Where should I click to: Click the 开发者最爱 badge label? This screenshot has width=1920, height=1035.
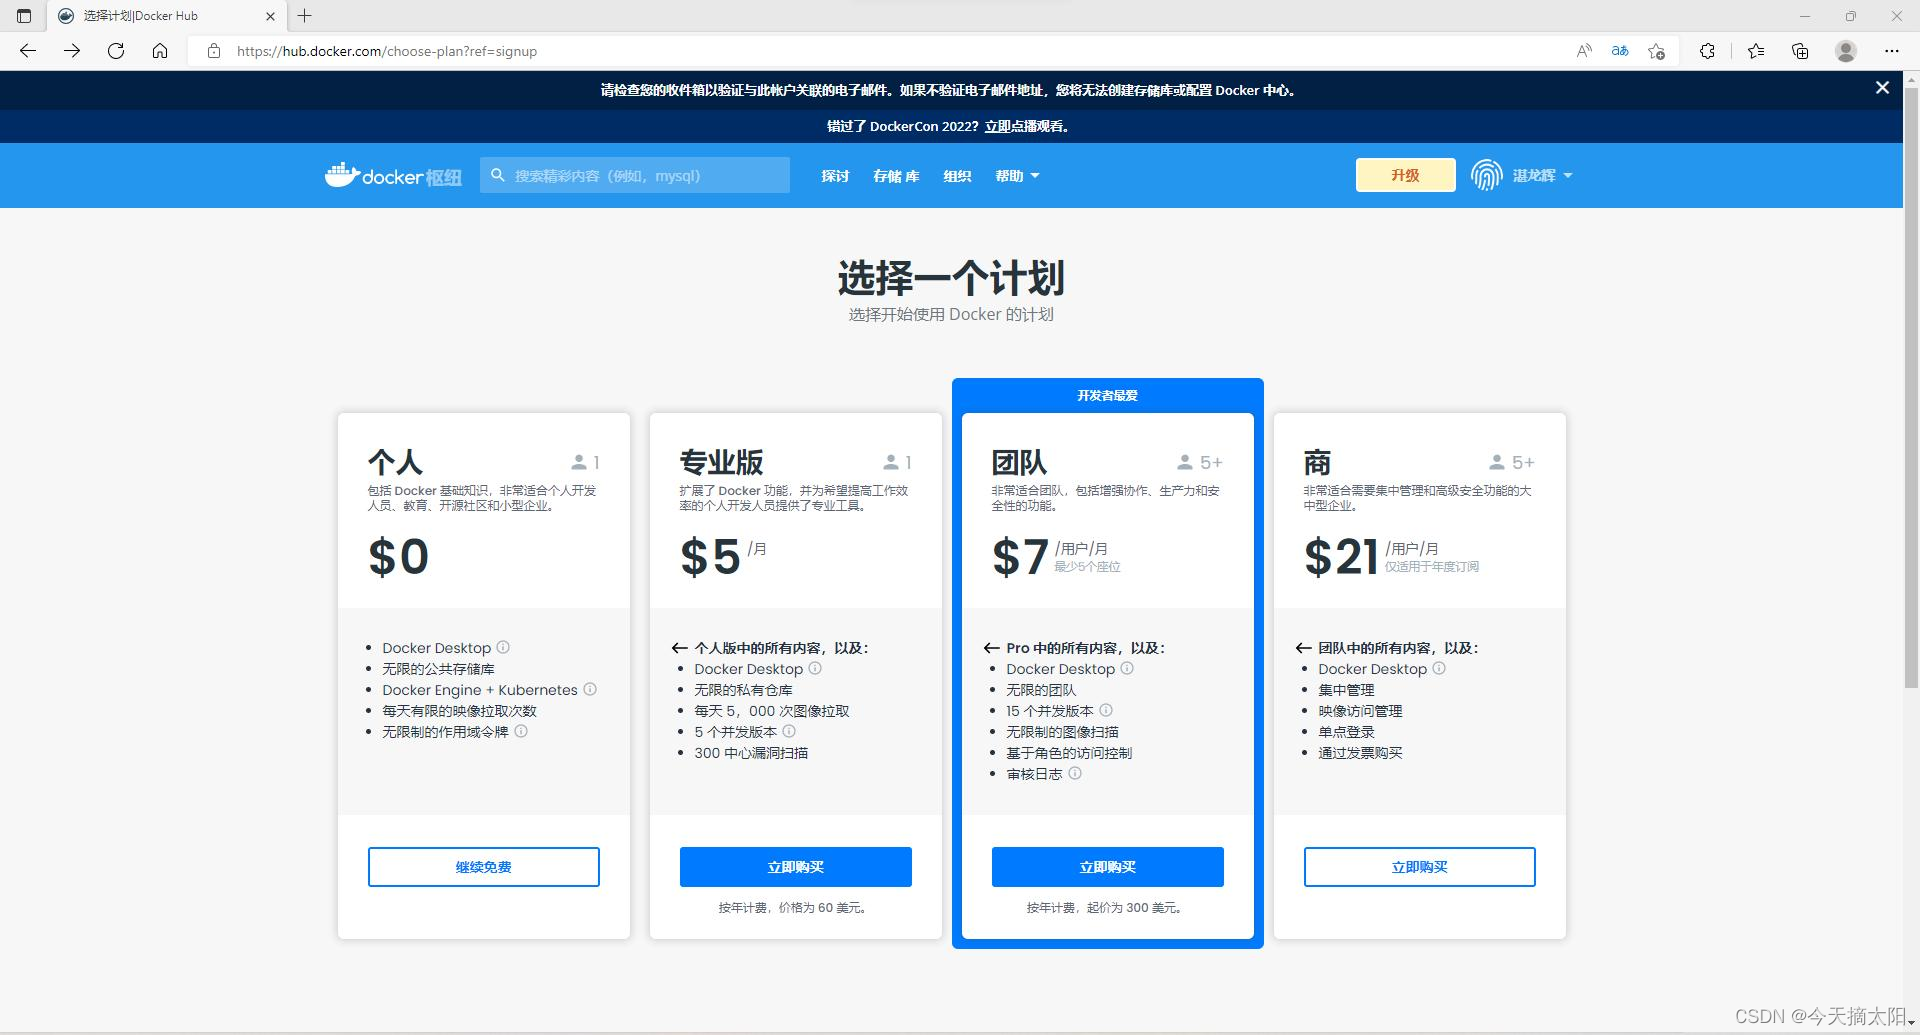pos(1108,395)
